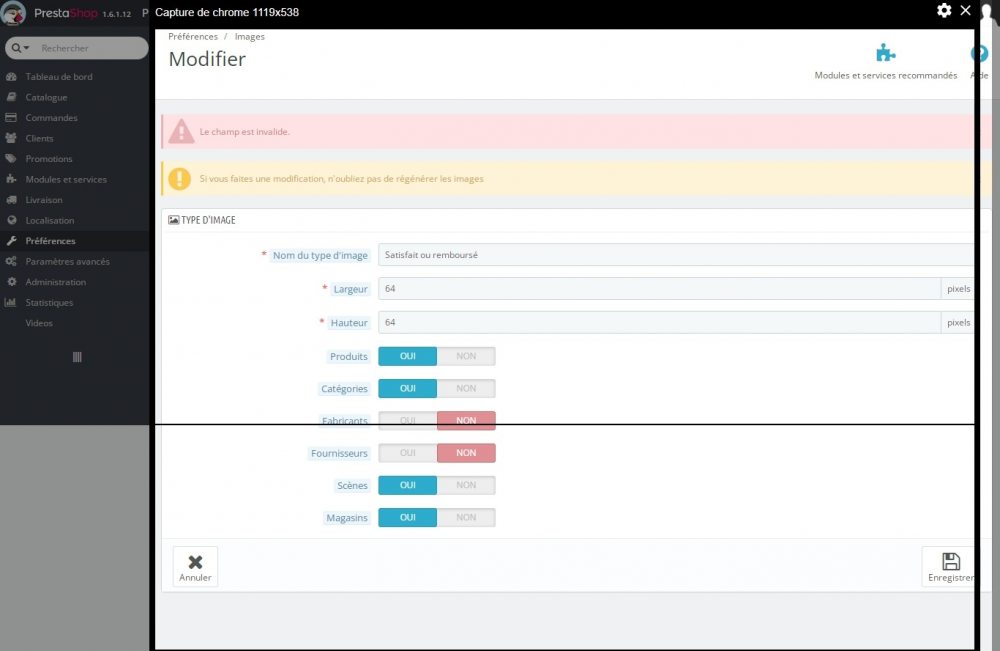Collapse the sidebar using the bars icon
Screen dimensions: 1000x651
tap(77, 357)
